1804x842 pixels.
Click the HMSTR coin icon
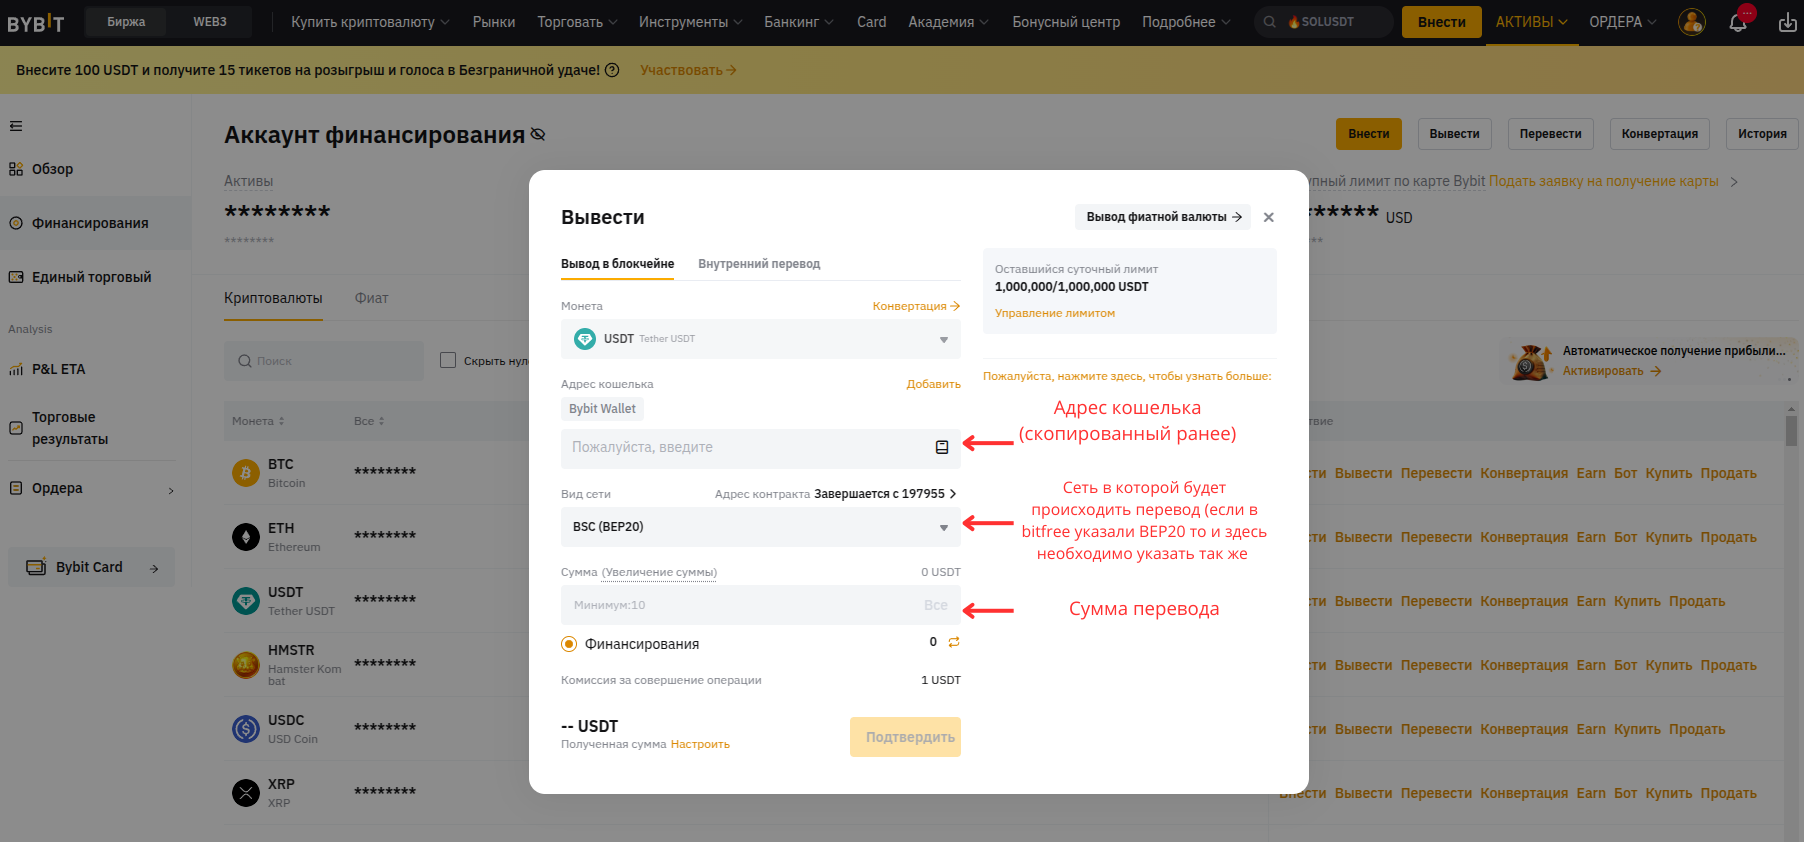246,665
